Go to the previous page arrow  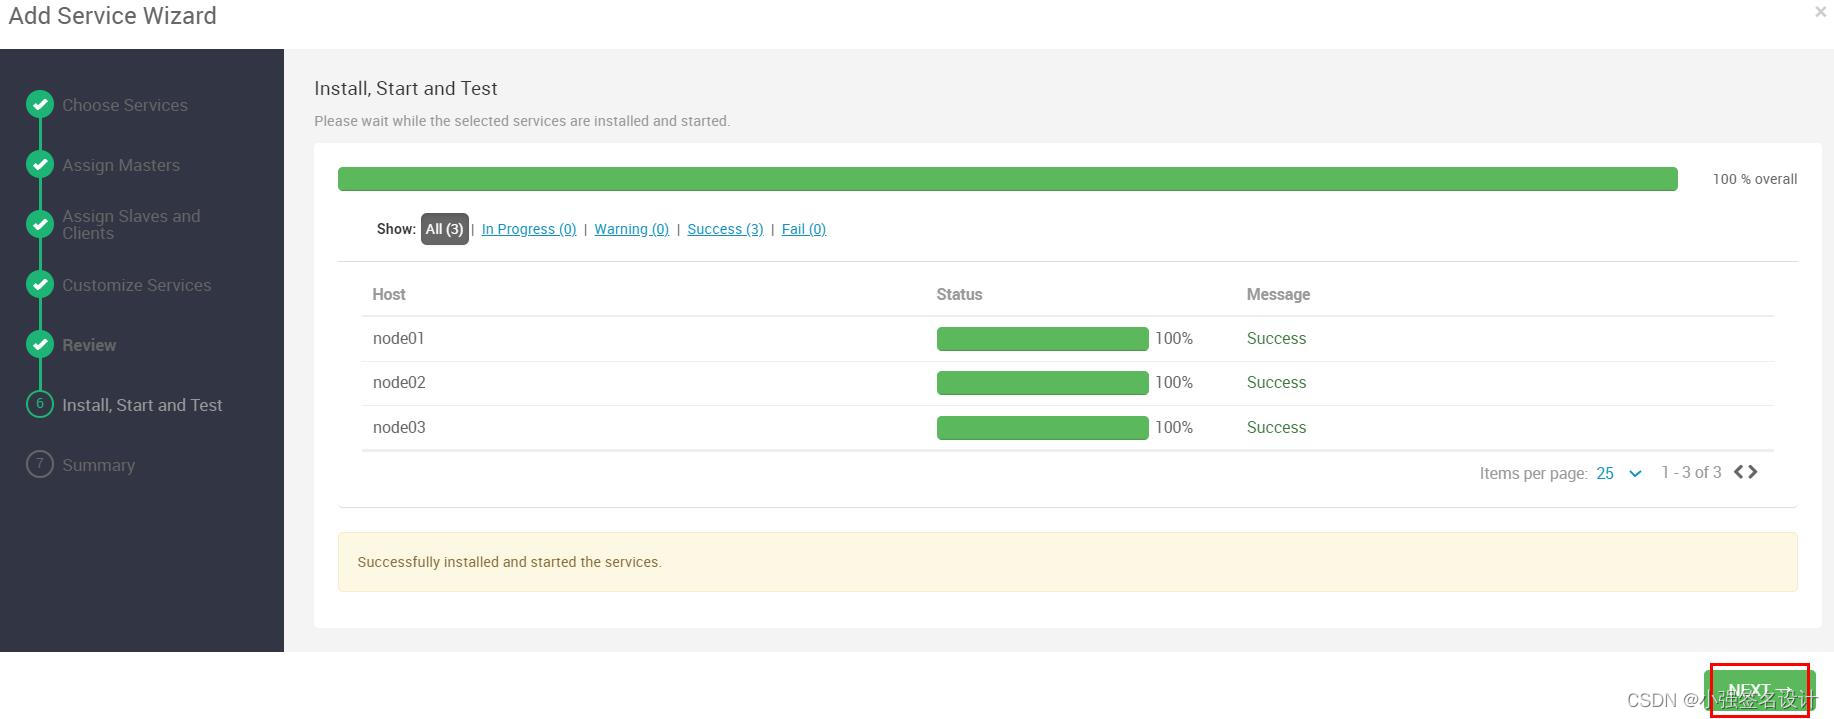[x=1740, y=472]
